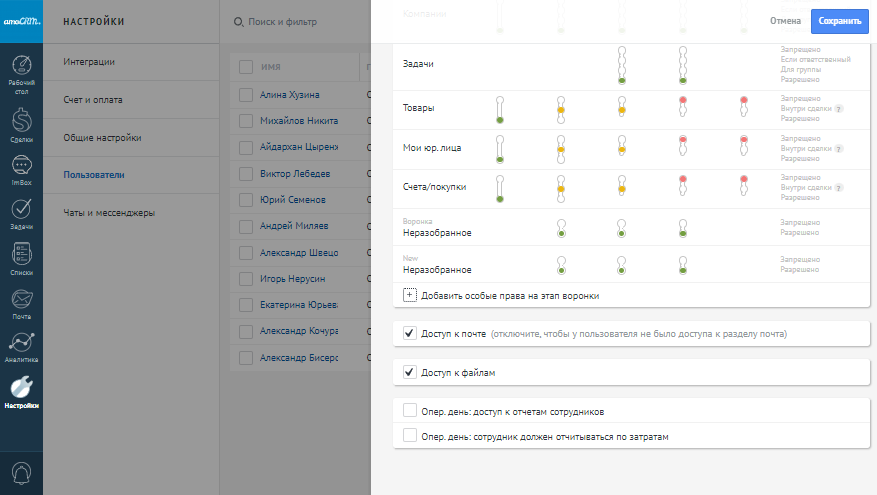Adjust the first permission slider in Товары row

(x=499, y=108)
